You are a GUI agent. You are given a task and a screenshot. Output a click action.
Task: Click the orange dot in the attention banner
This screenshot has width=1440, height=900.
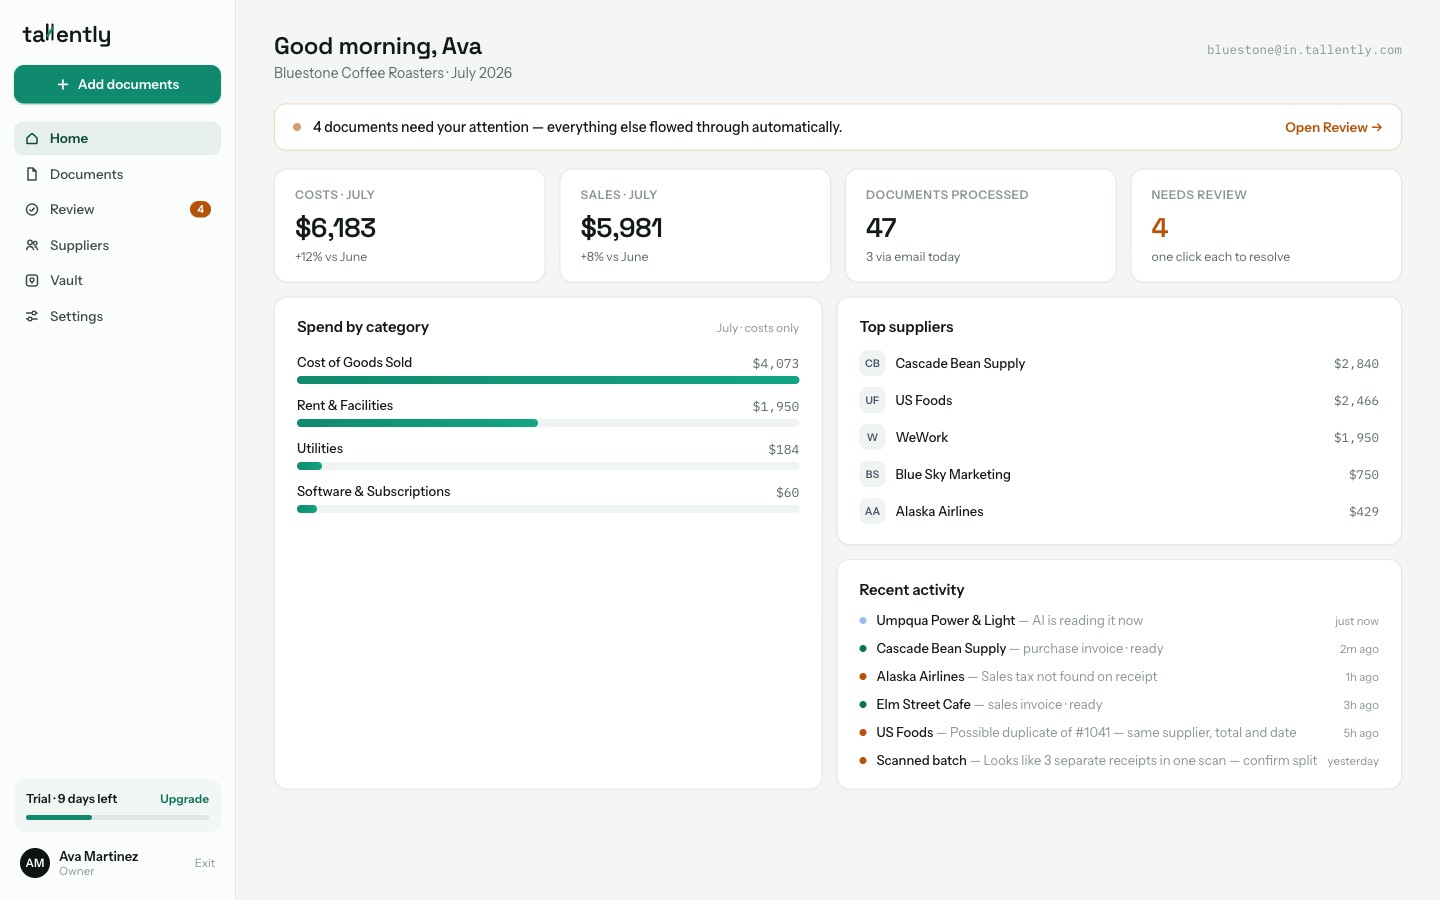(x=297, y=127)
